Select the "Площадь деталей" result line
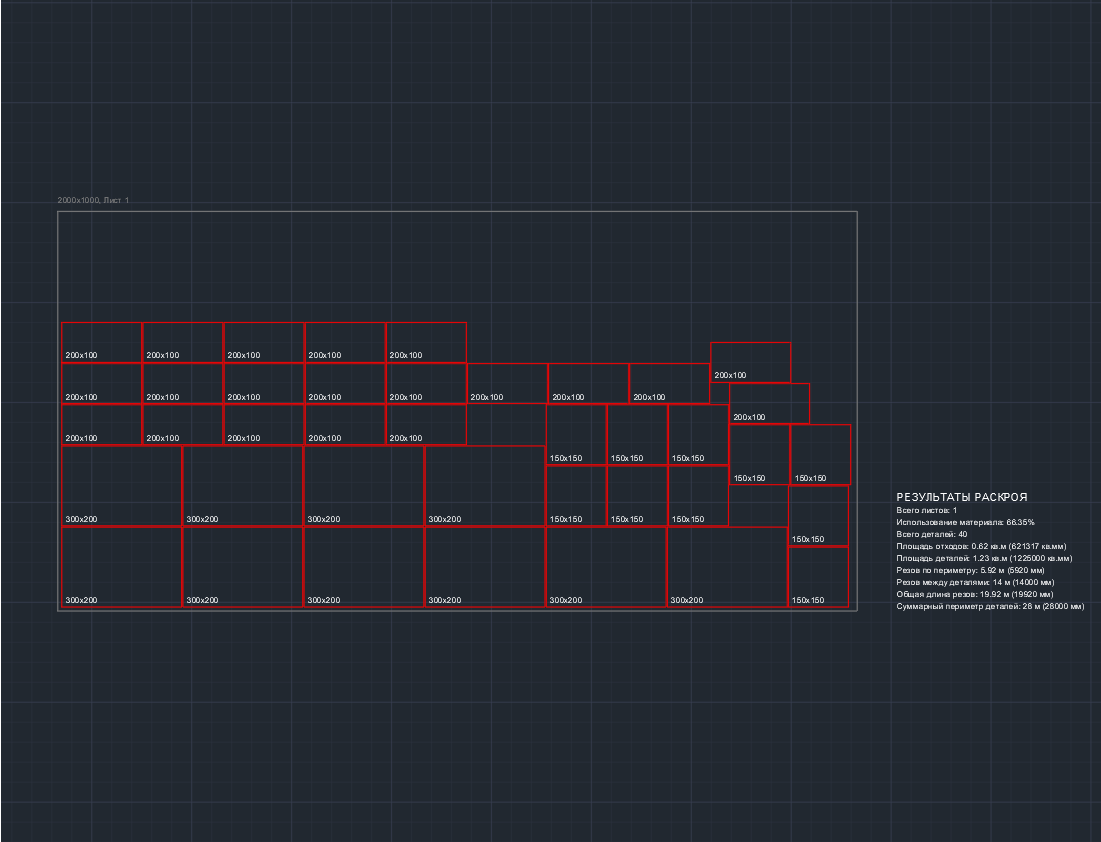1101x842 pixels. [x=983, y=559]
